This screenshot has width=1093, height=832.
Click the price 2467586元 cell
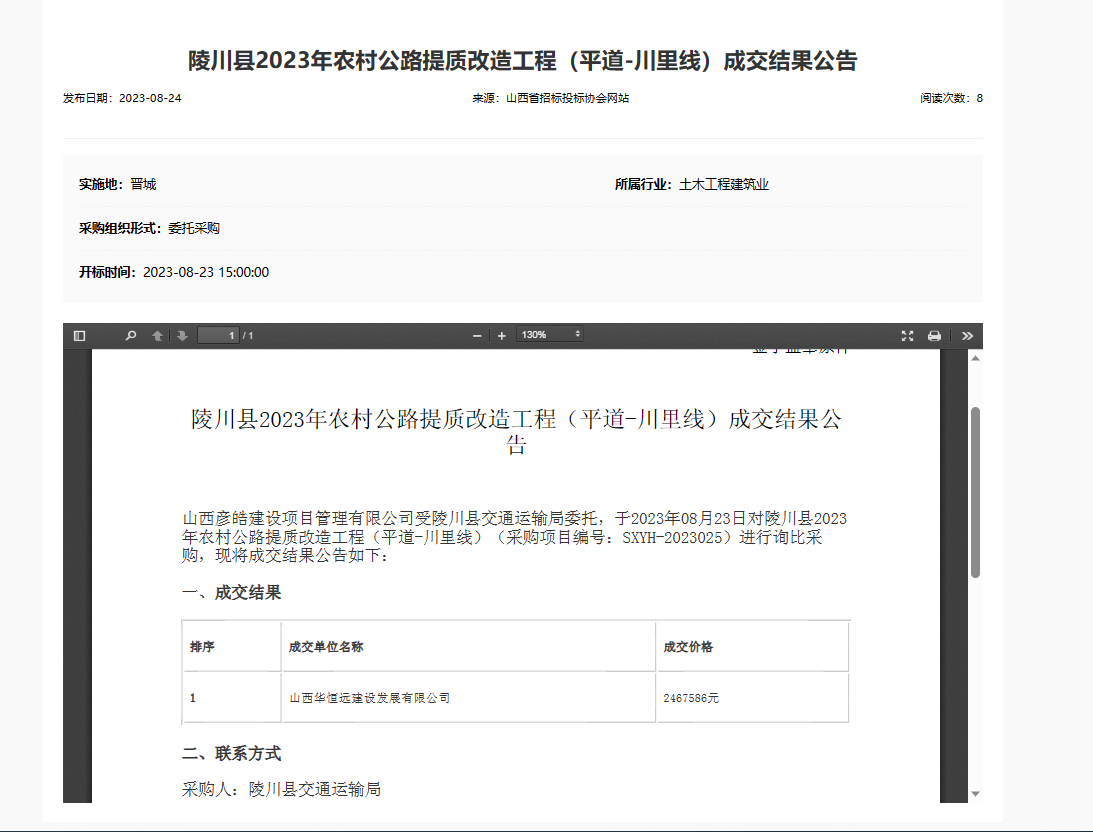691,698
